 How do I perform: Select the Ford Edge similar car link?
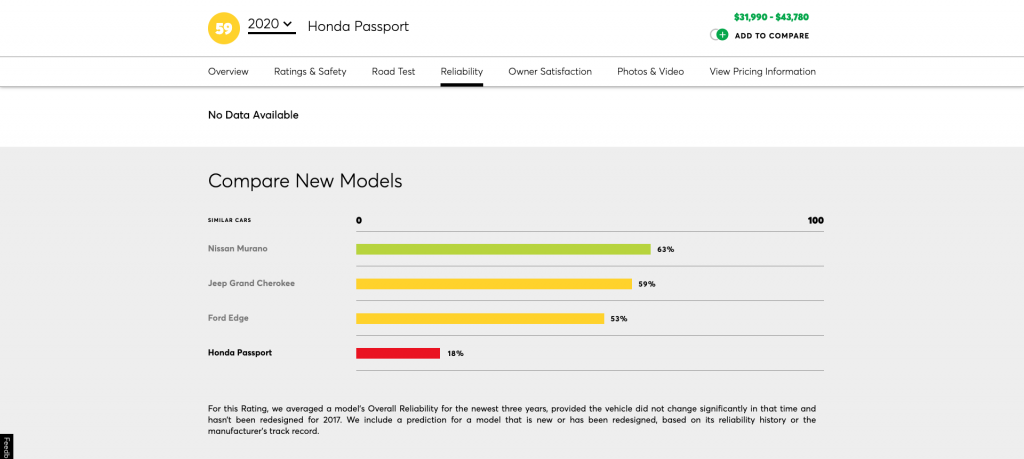pos(228,318)
